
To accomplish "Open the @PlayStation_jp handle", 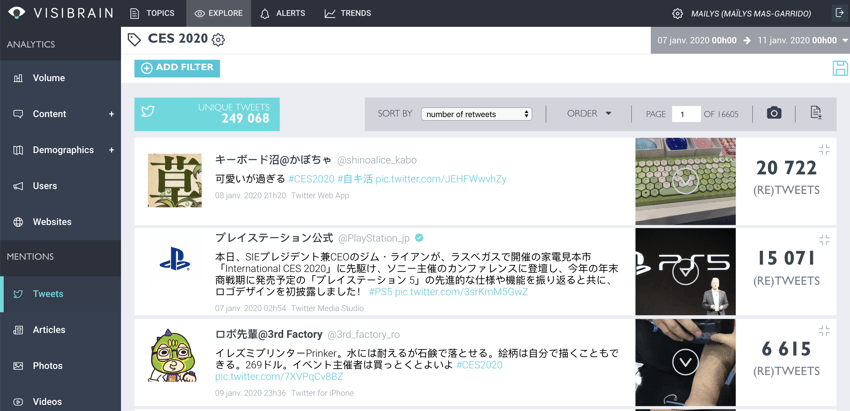I will point(374,239).
